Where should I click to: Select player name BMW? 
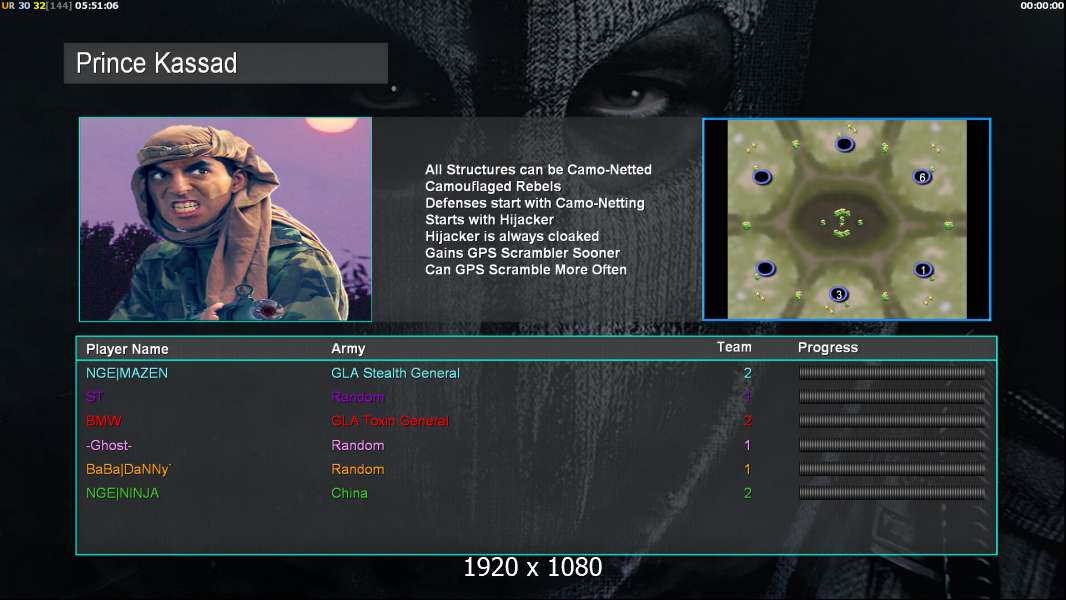coord(103,421)
